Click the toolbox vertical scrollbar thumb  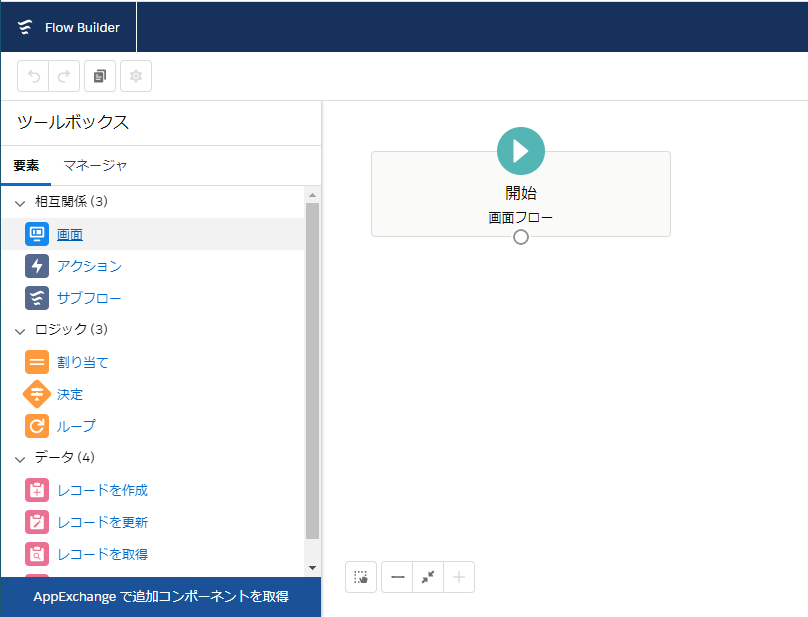click(x=312, y=371)
